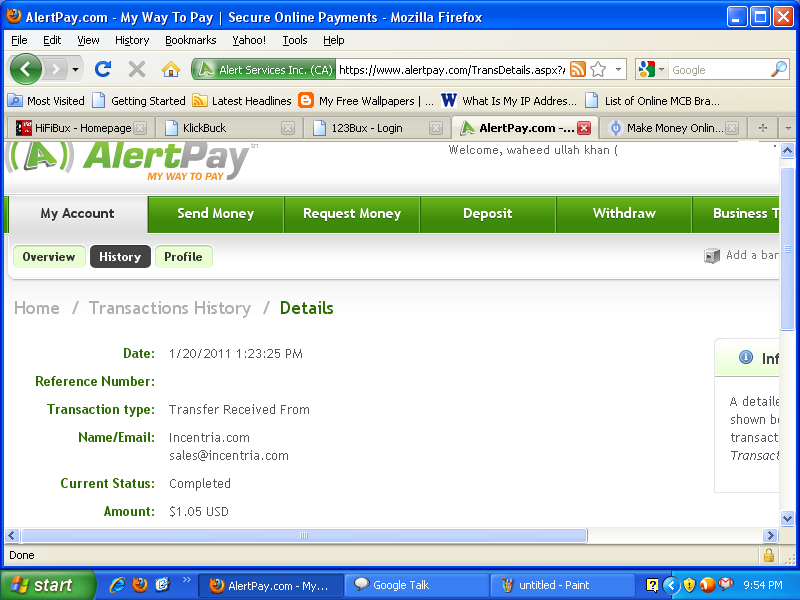The image size is (800, 600).
Task: Close the Make Money Online tab
Action: pos(732,128)
